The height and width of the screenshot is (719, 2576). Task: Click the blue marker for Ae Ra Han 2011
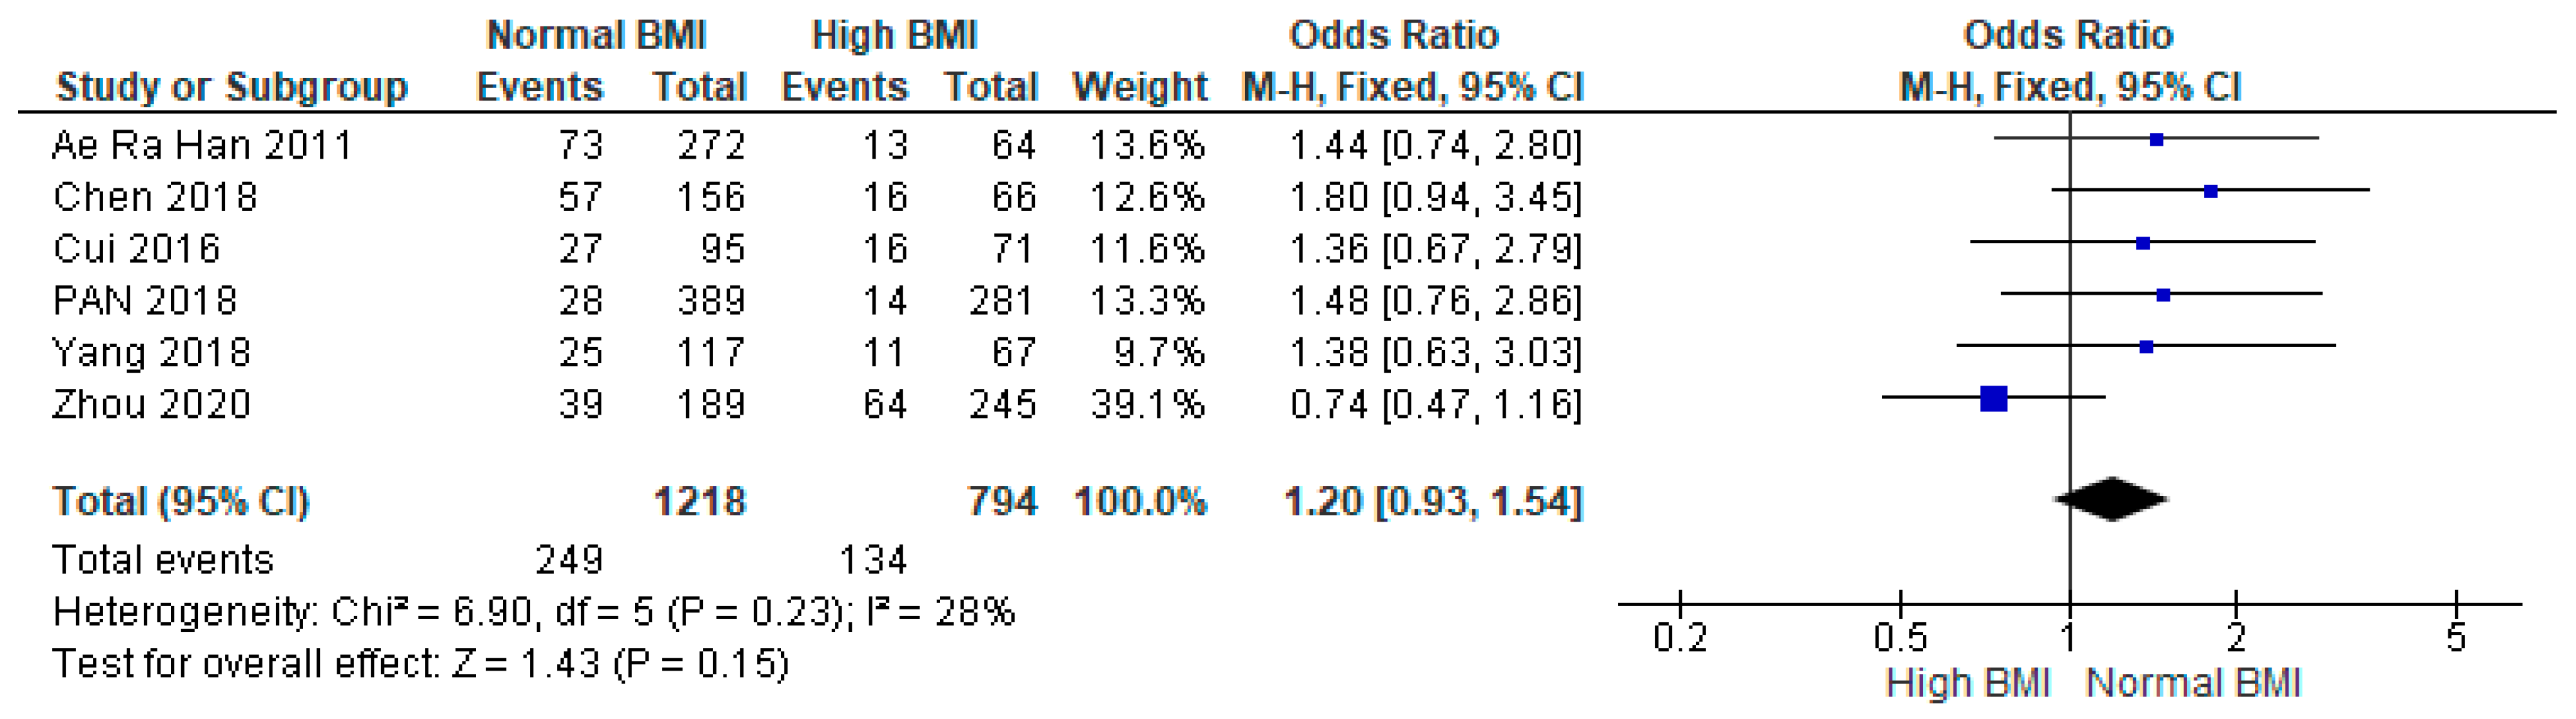[x=2156, y=140]
